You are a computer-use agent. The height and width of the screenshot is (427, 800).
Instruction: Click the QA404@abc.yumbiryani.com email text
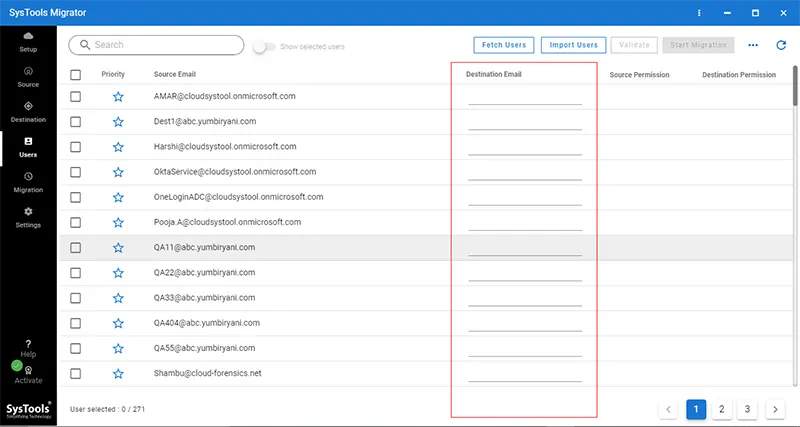pos(207,322)
